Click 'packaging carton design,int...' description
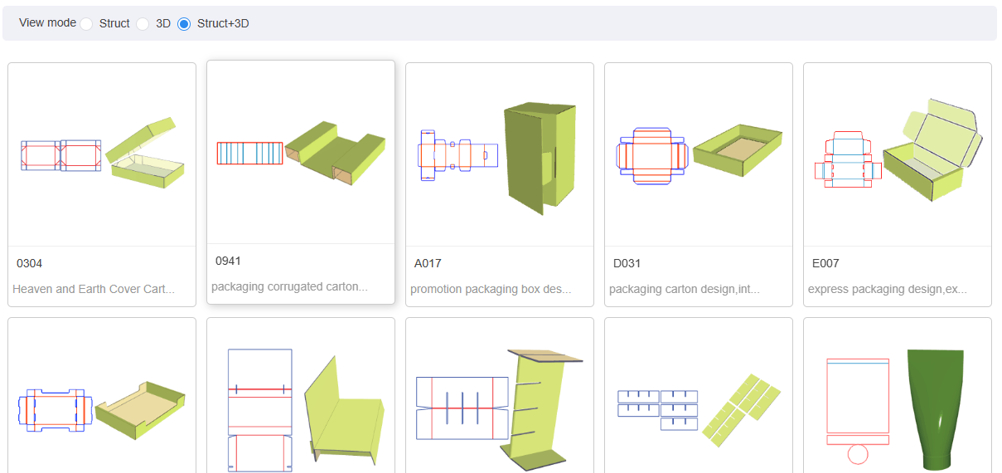1002x473 pixels. point(684,289)
